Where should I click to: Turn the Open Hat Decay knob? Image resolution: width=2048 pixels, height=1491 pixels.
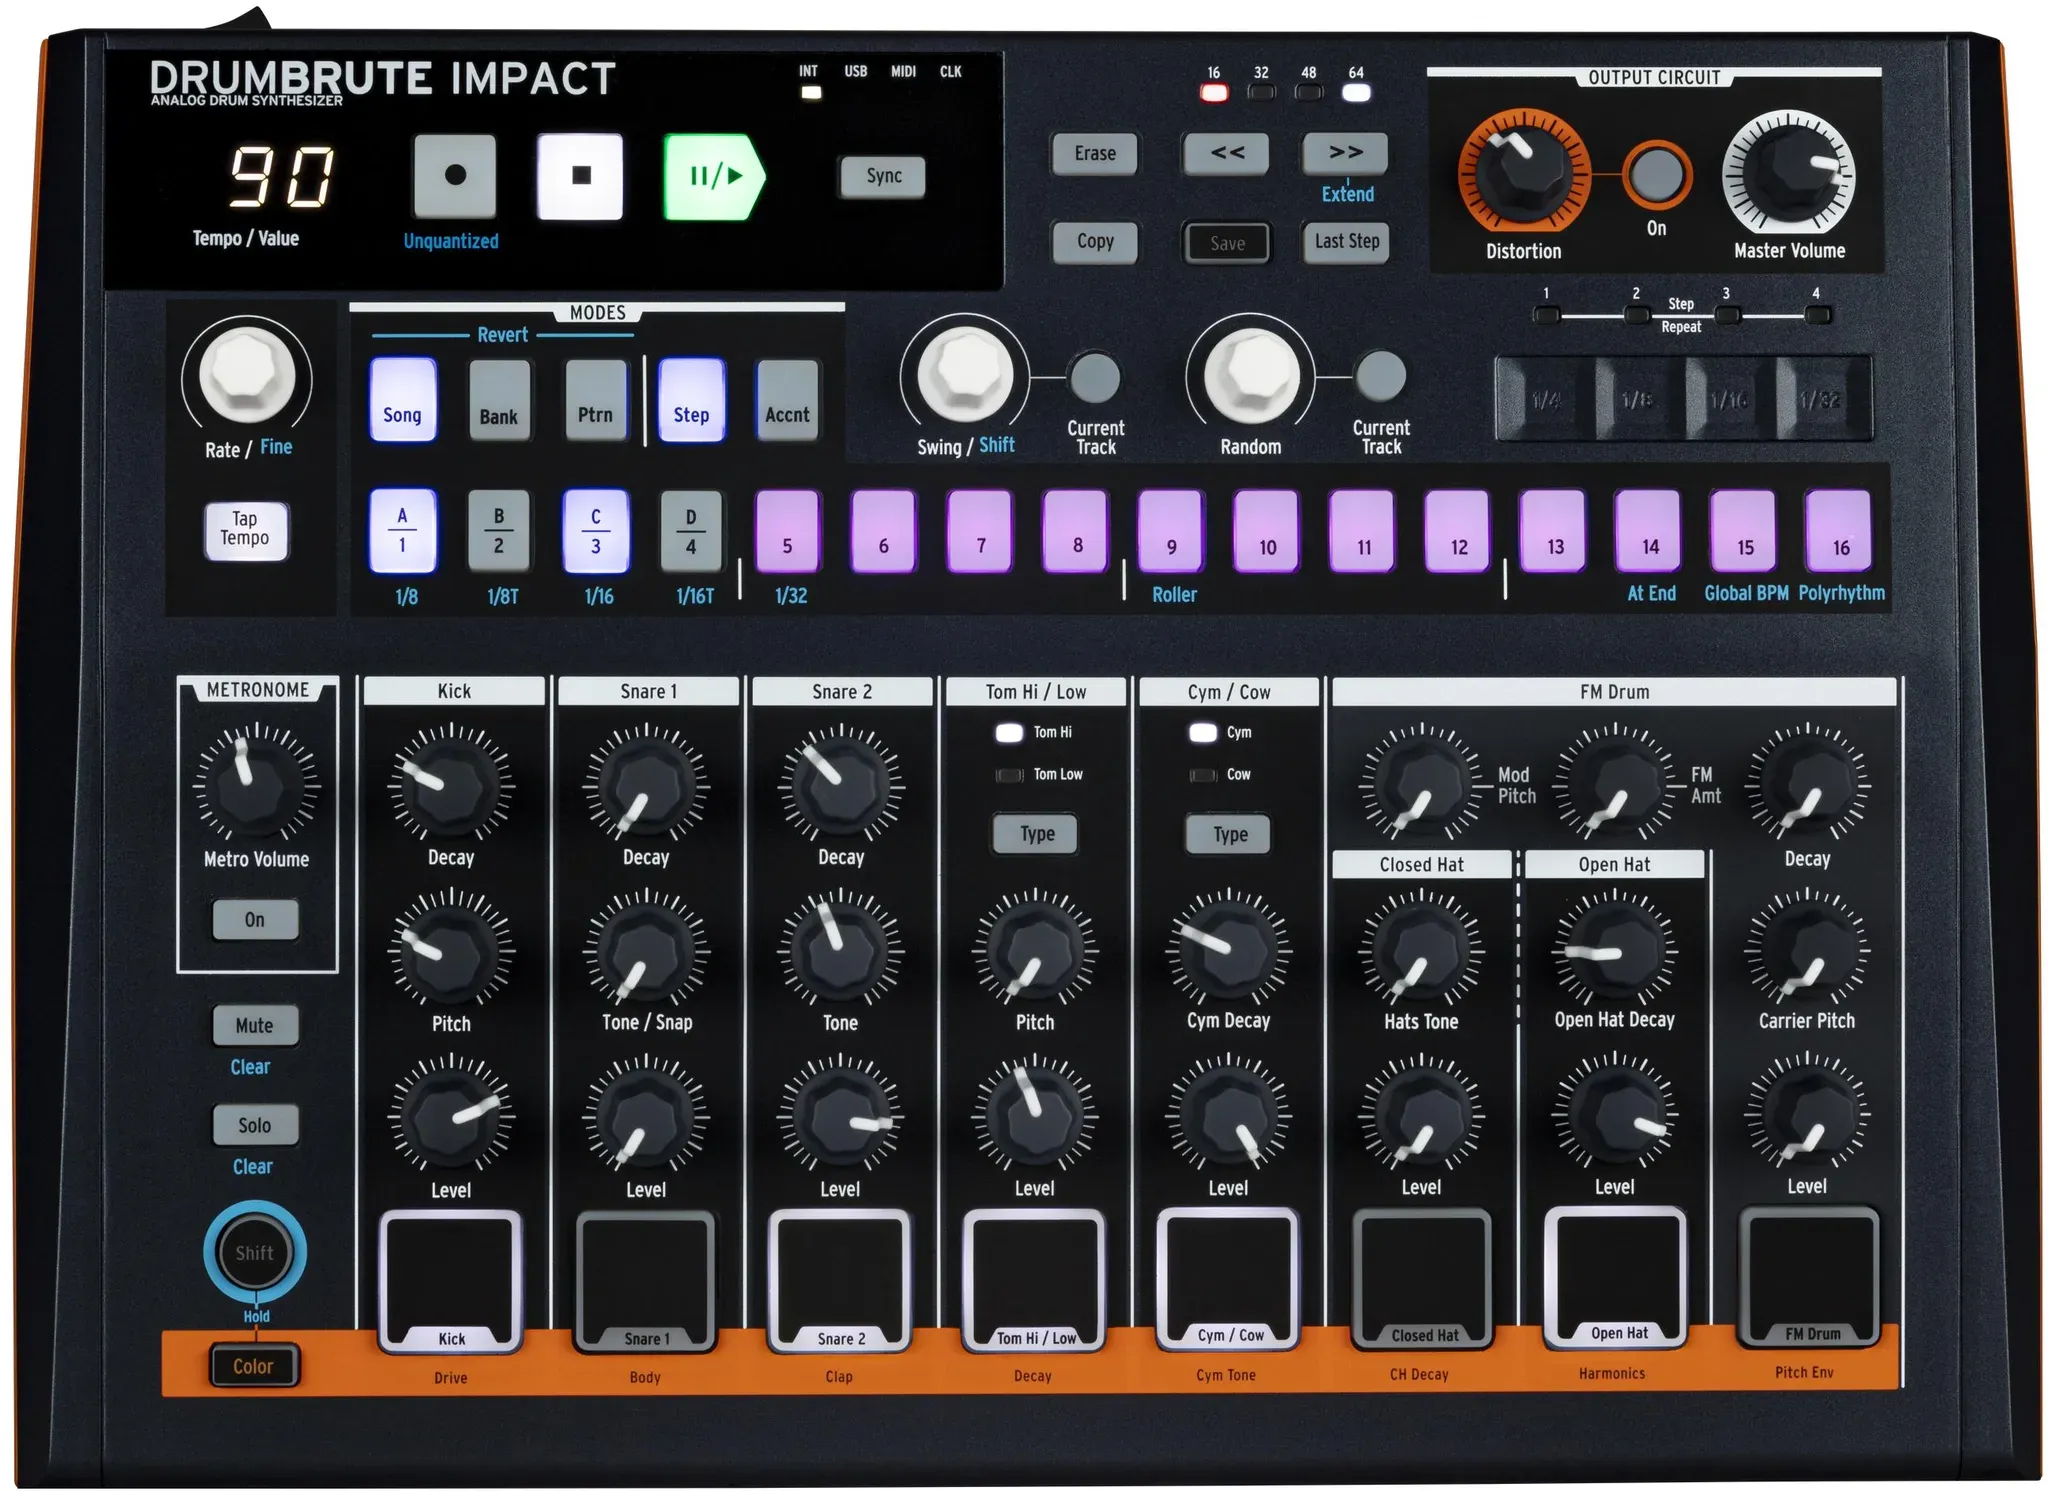pos(1614,950)
